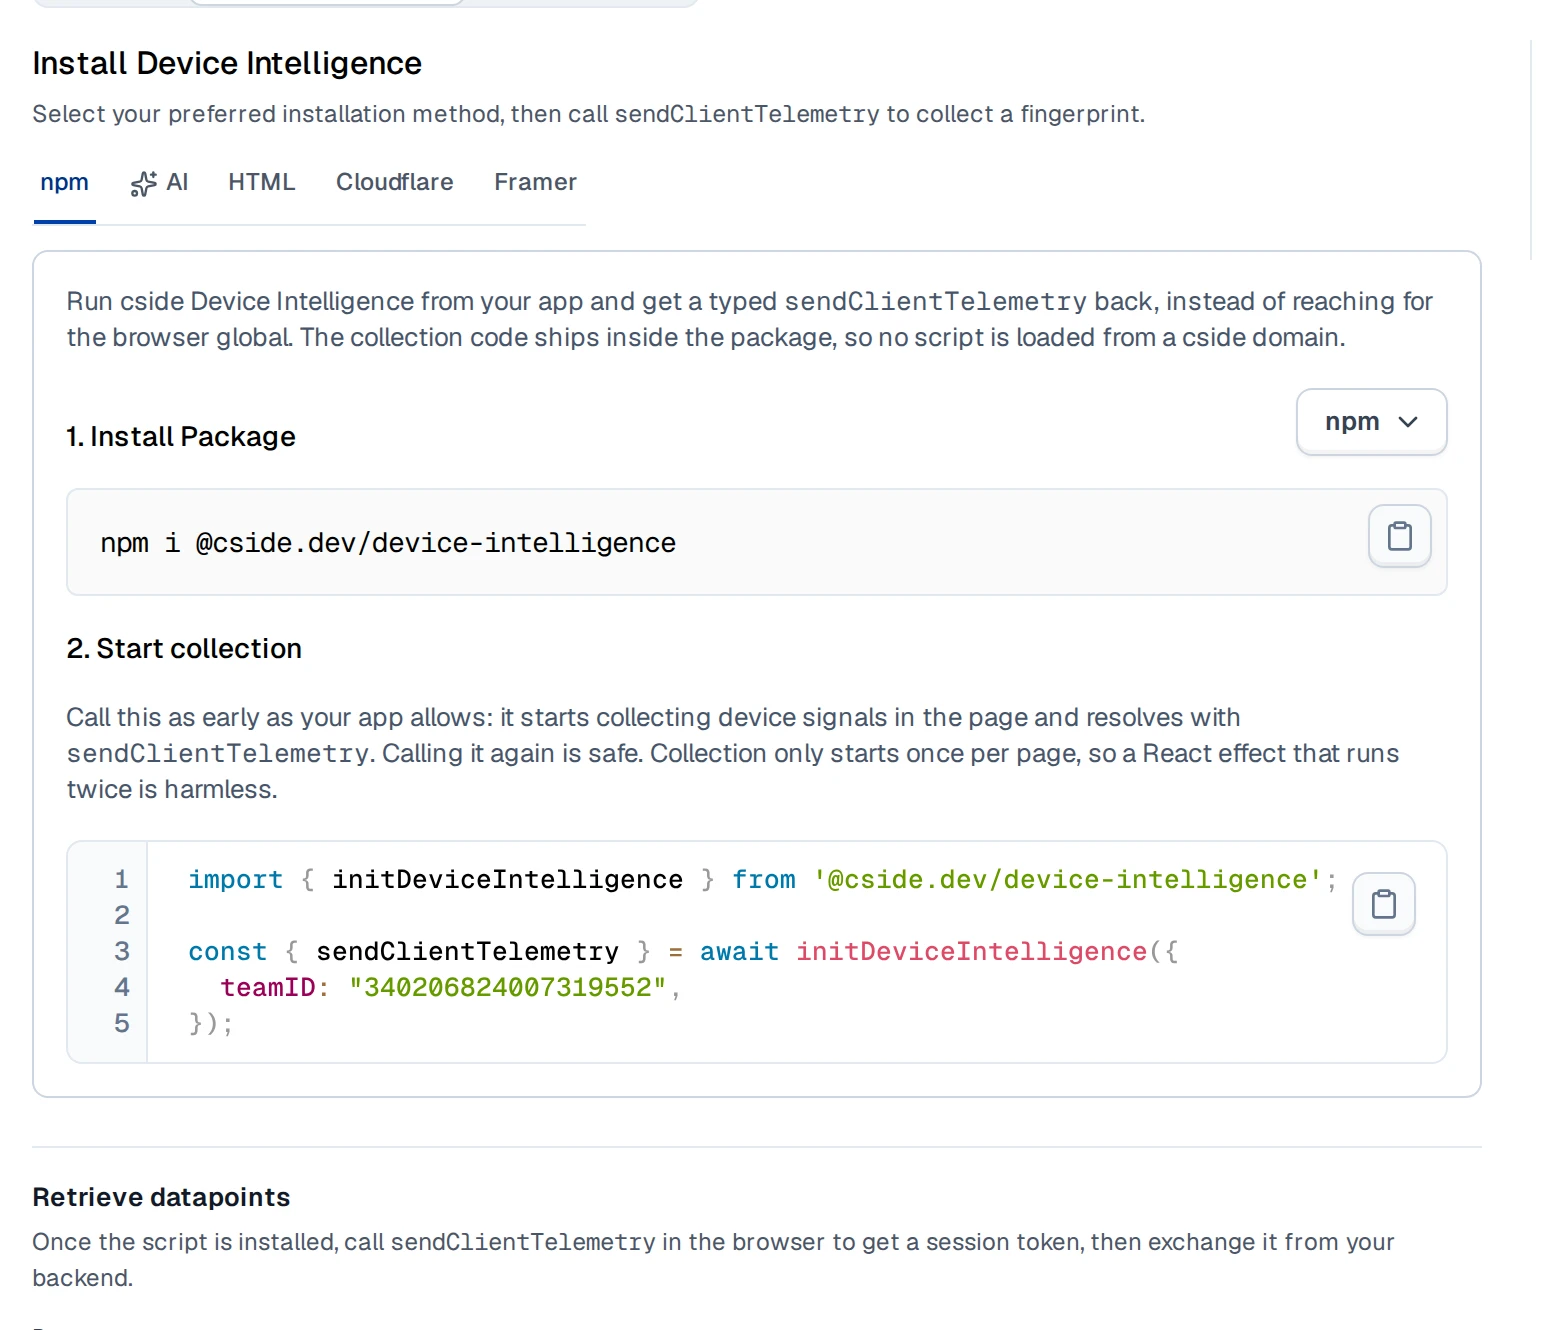Click line number 1 in the code gutter
Image resolution: width=1552 pixels, height=1330 pixels.
[122, 880]
